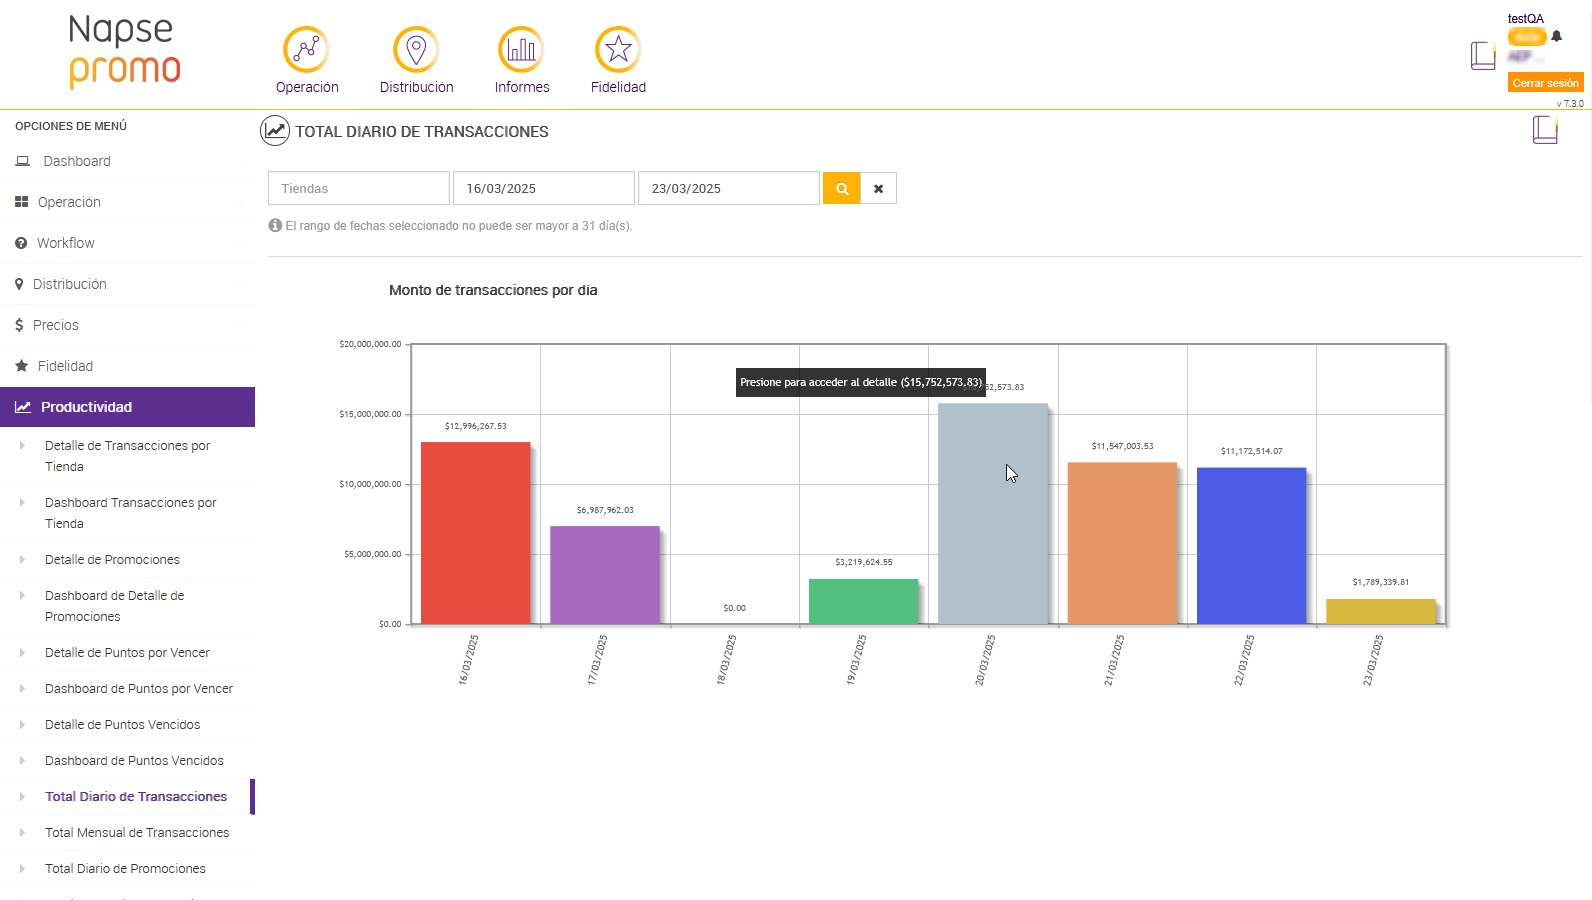This screenshot has width=1592, height=900.
Task: Click the purple bar for 17/03/2025
Action: [x=605, y=575]
